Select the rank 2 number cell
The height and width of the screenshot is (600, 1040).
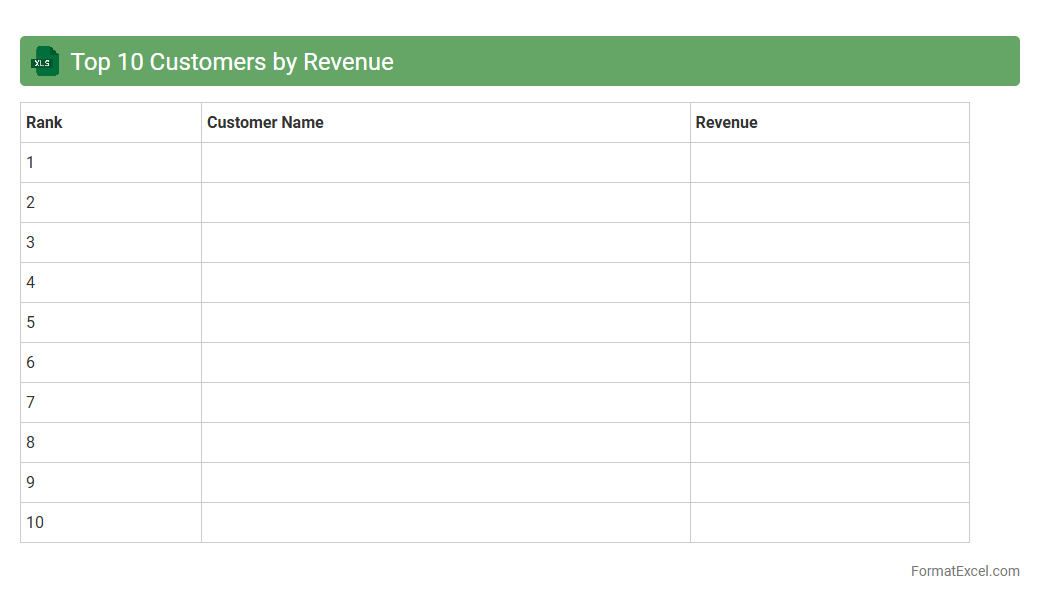110,202
